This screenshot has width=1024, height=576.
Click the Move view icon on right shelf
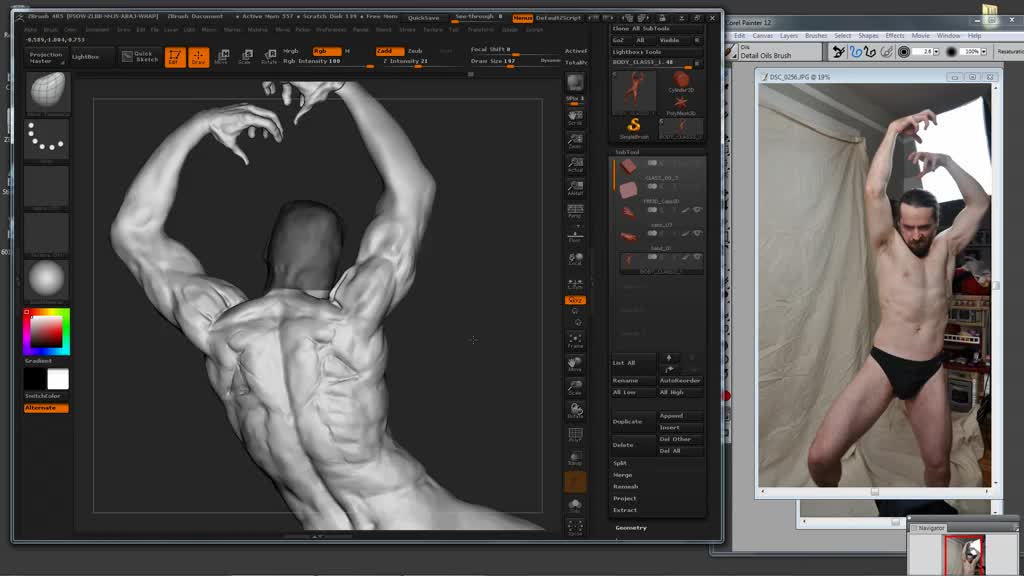pos(575,364)
